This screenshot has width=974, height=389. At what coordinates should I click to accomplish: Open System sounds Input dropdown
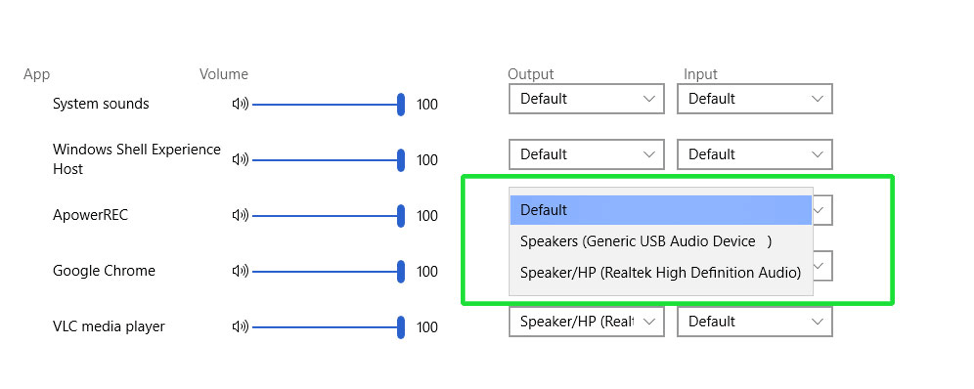(x=755, y=99)
